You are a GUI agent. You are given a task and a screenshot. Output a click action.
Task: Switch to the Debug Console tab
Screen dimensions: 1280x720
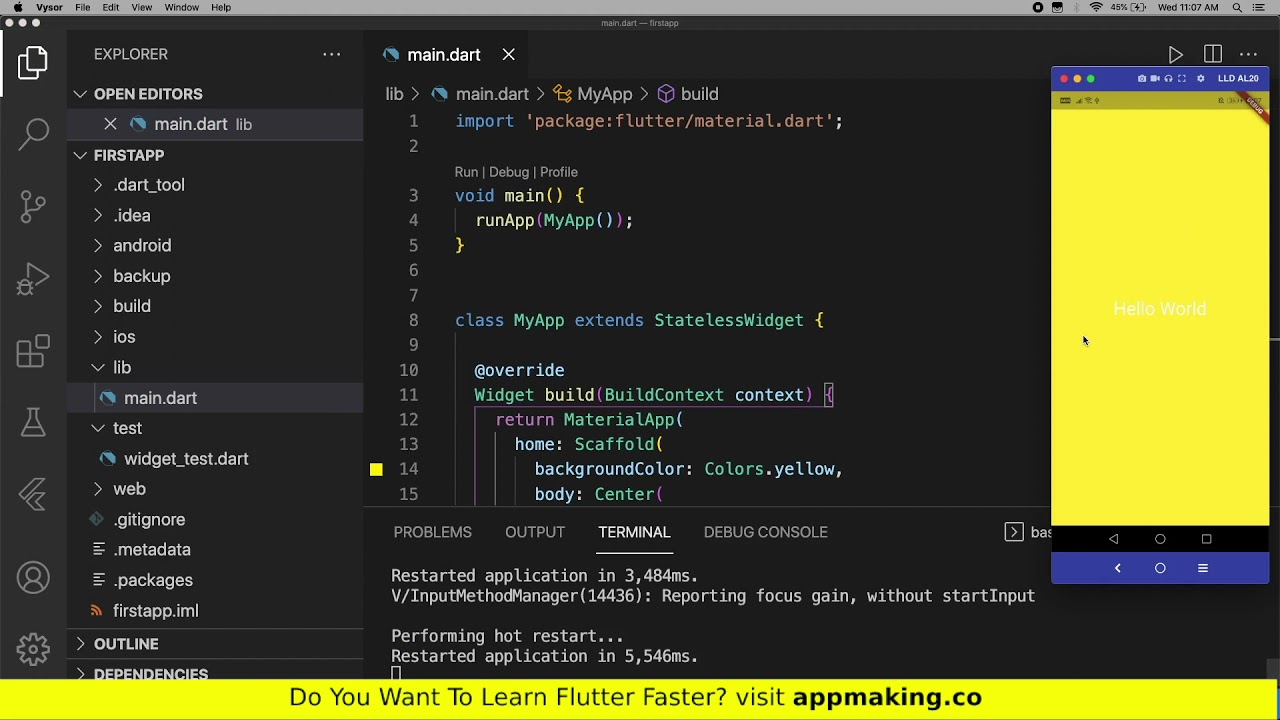coord(765,532)
